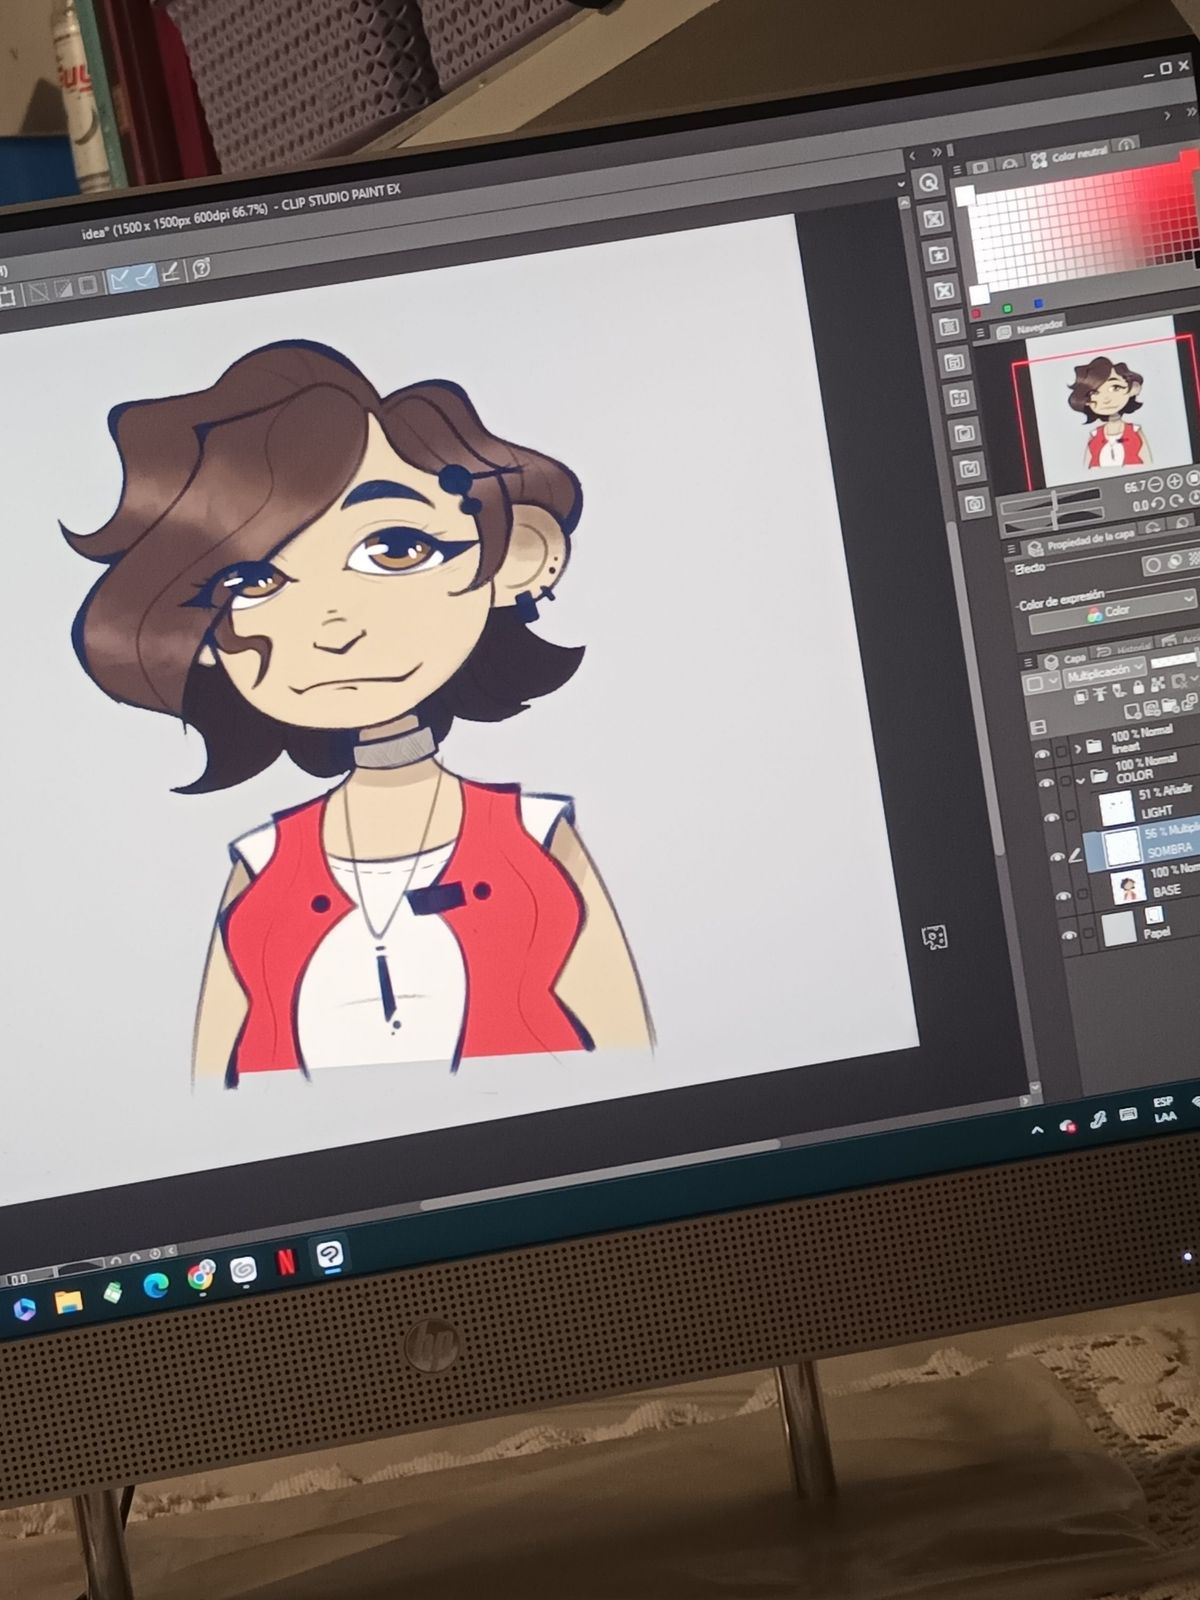Open the Layer palette hamburger menu
1200x1600 pixels.
pos(1027,663)
